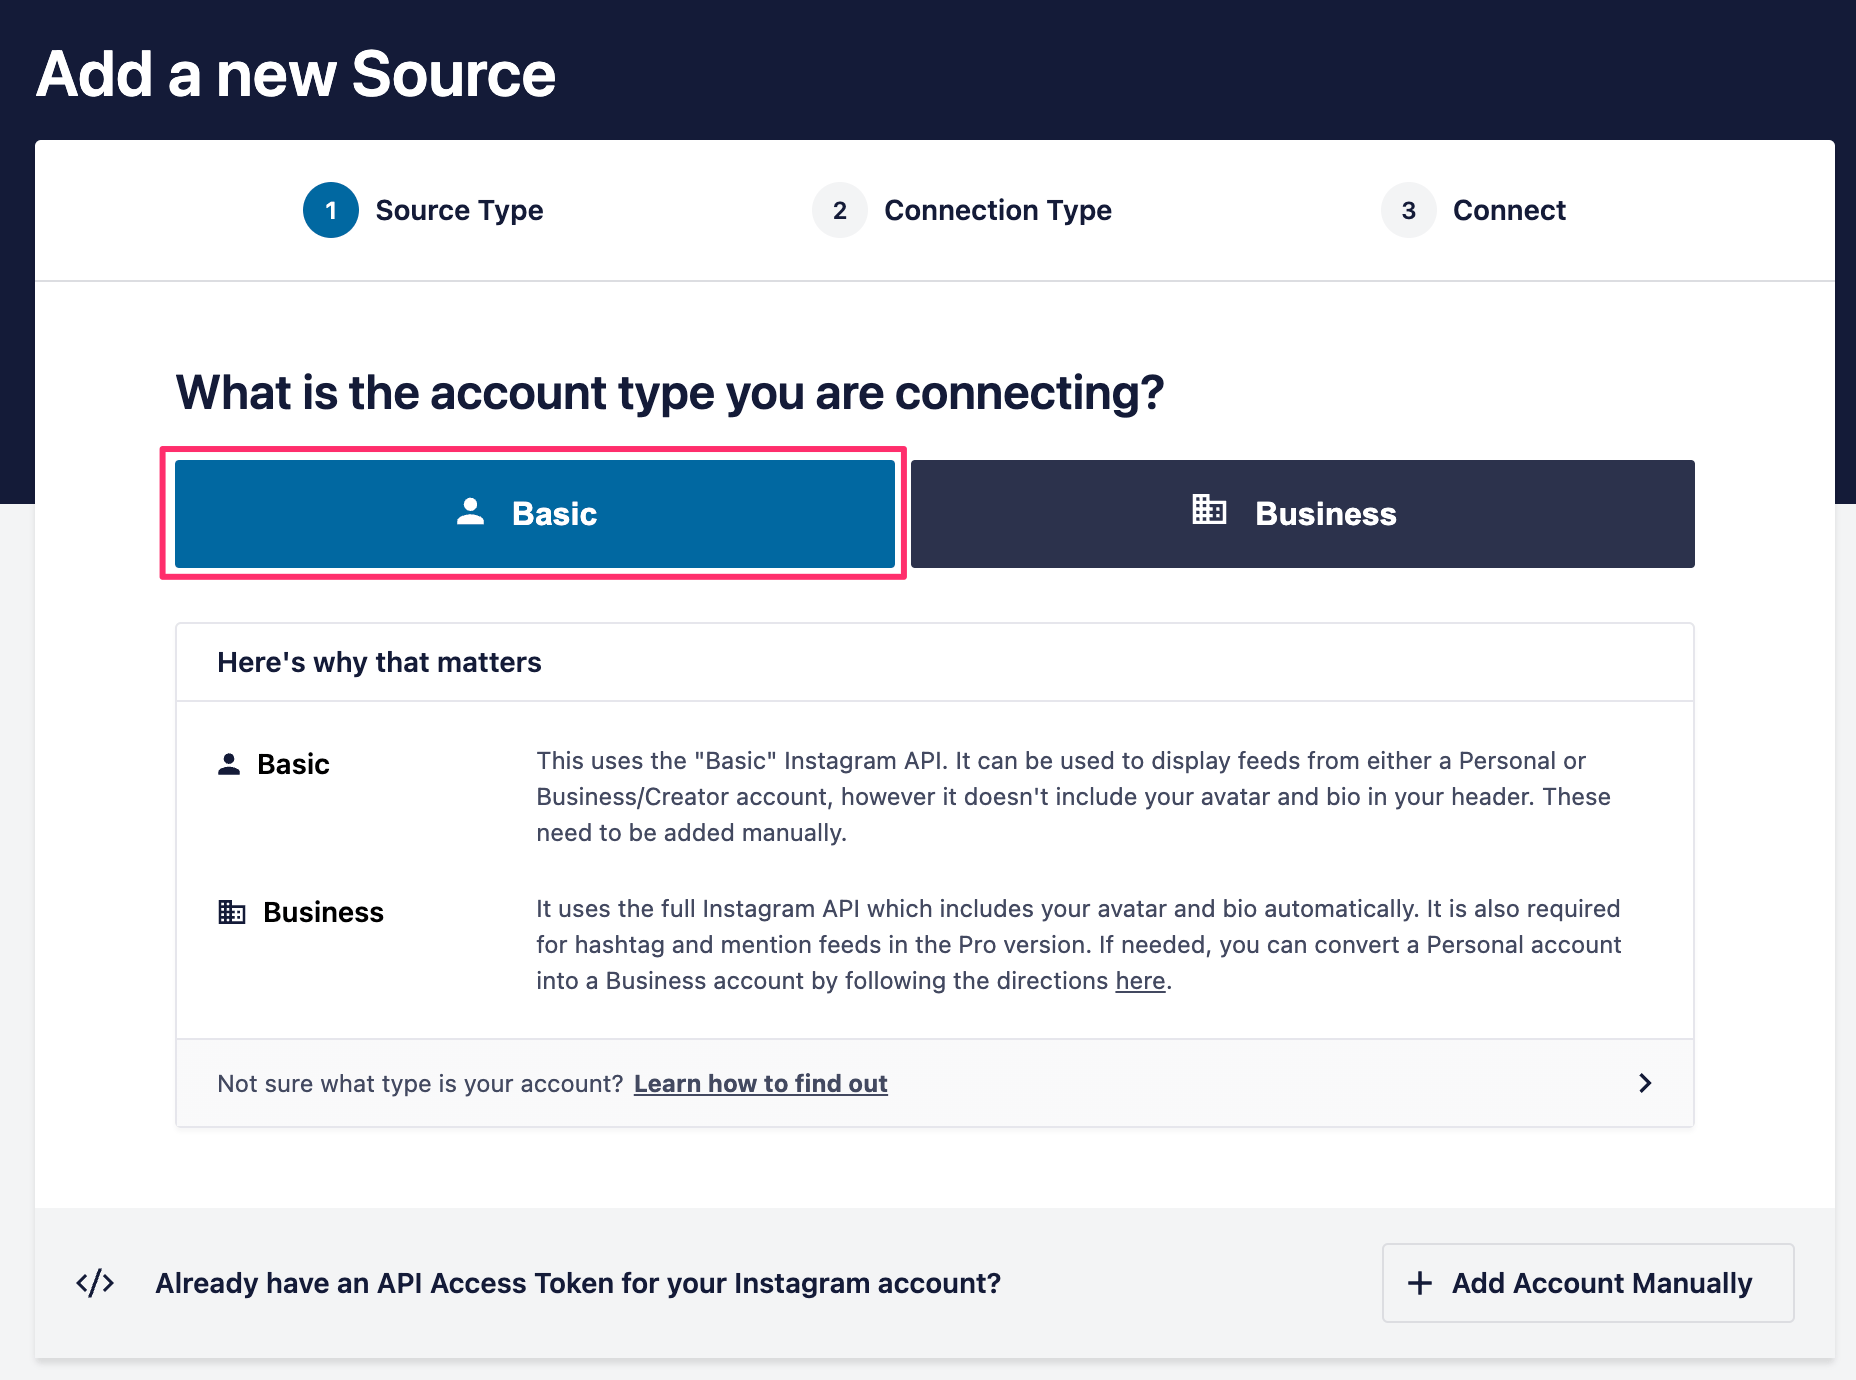
Task: Click Add Account Manually button
Action: (1588, 1283)
